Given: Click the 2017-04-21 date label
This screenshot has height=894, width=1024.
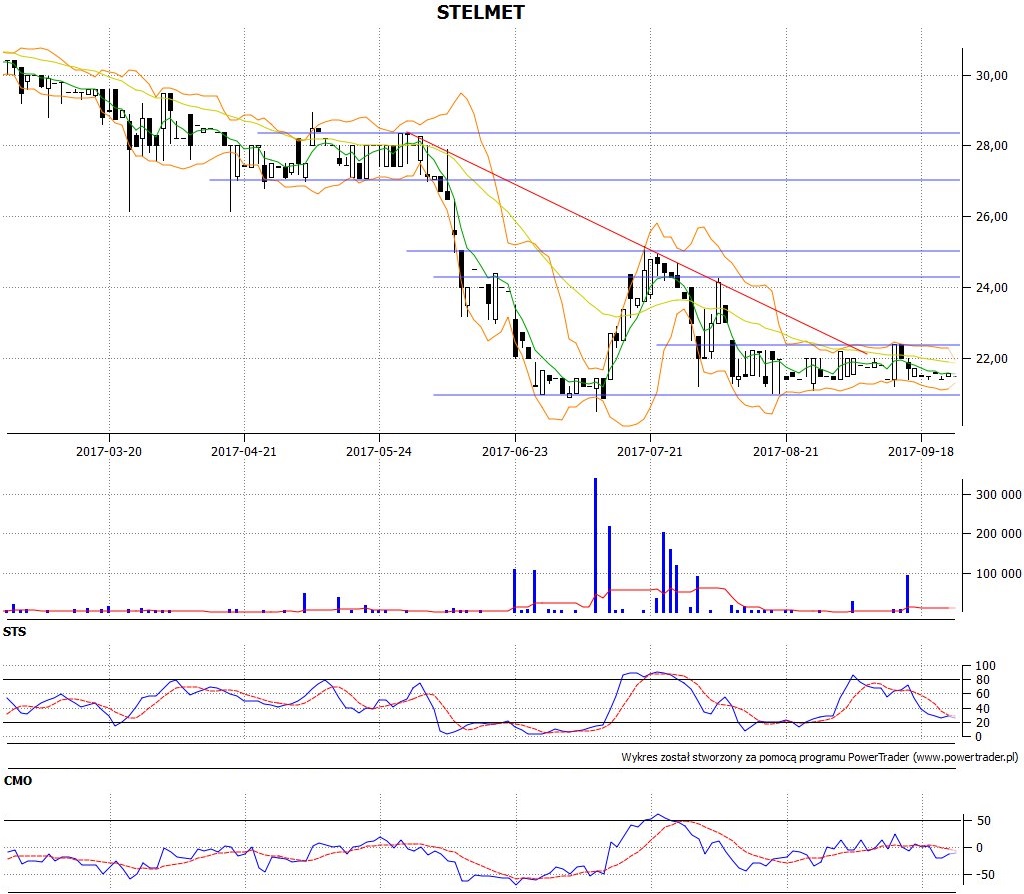Looking at the screenshot, I should pyautogui.click(x=244, y=451).
